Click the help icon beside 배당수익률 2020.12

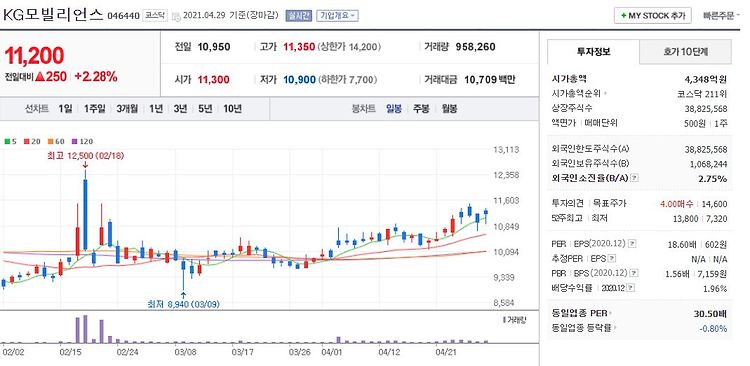point(631,288)
